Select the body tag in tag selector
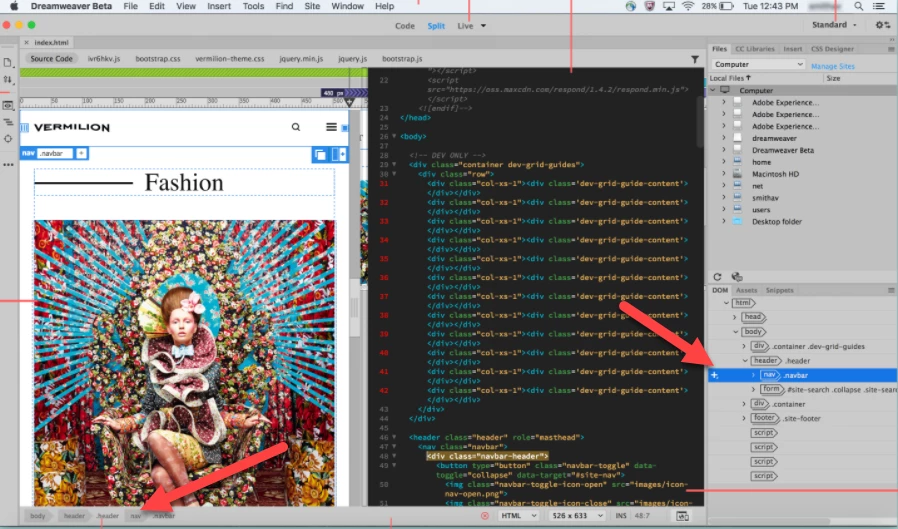Screen dimensions: 898x529 (38, 516)
